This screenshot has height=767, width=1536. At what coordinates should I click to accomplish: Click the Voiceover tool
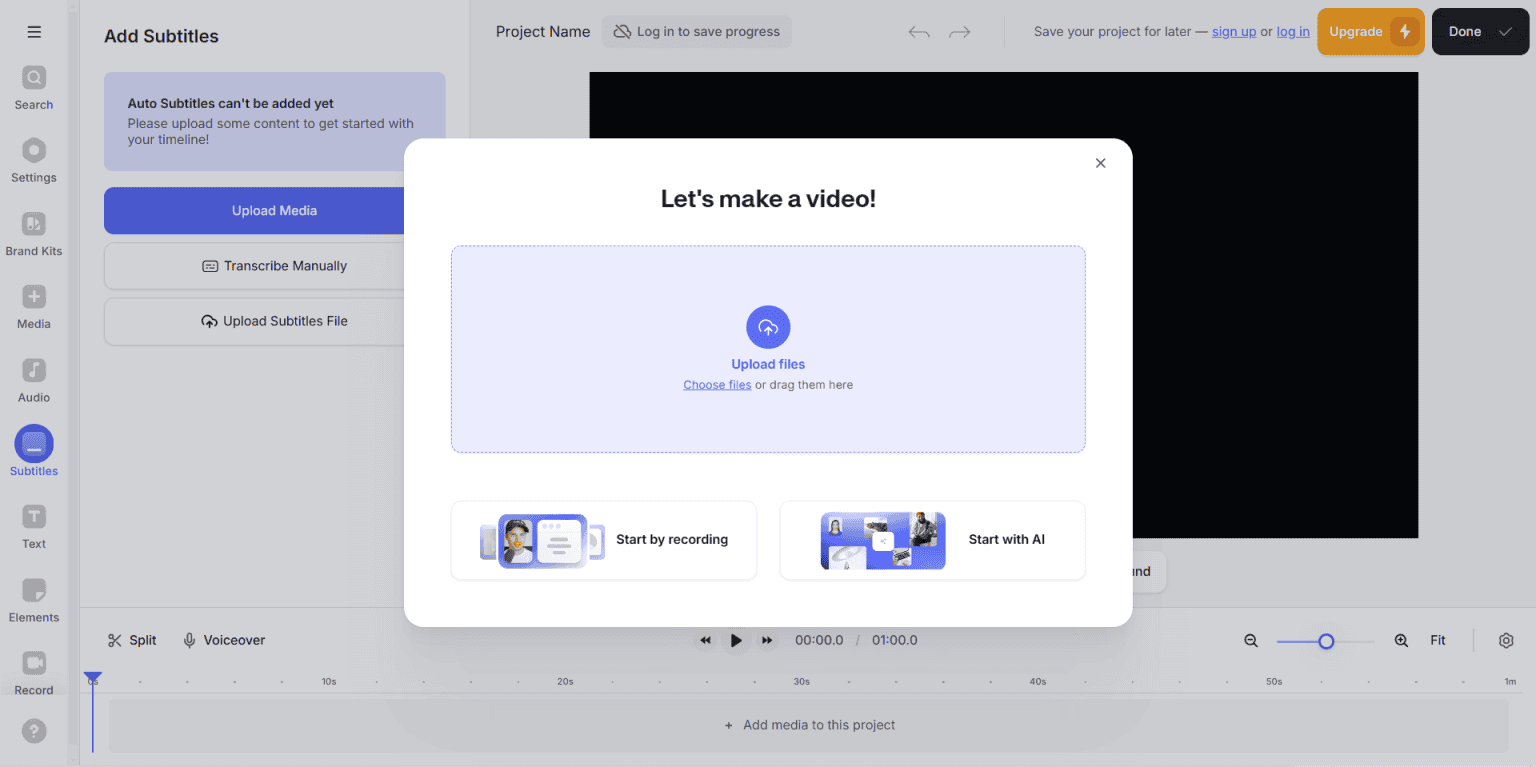[224, 641]
